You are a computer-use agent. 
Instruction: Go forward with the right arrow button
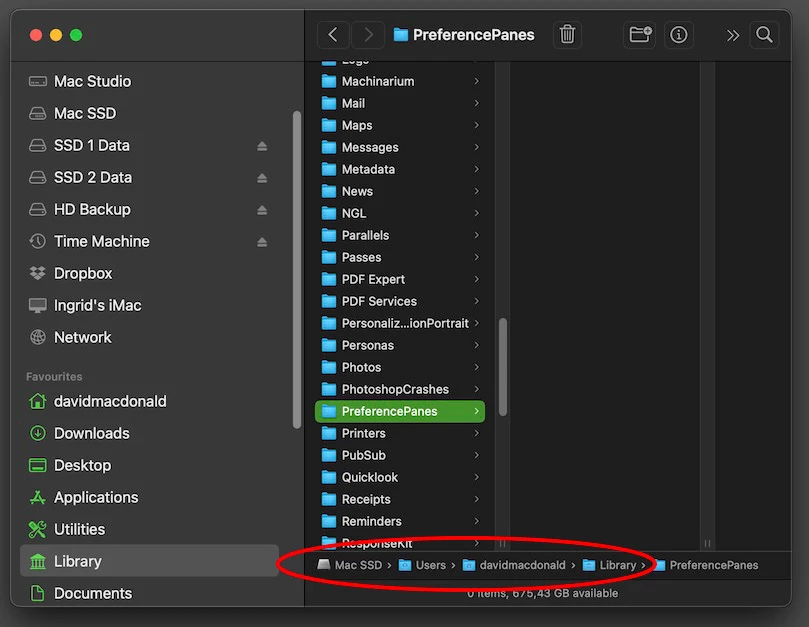pos(368,35)
